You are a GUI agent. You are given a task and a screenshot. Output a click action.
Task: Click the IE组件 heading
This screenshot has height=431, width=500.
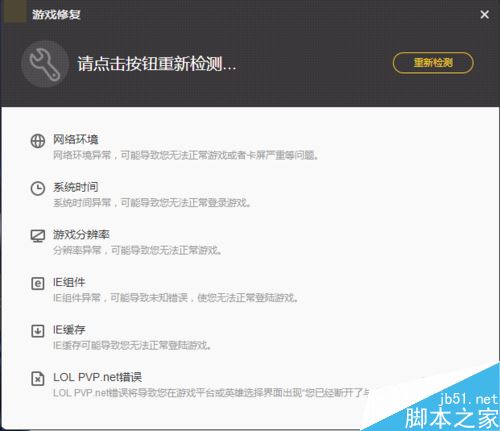69,282
